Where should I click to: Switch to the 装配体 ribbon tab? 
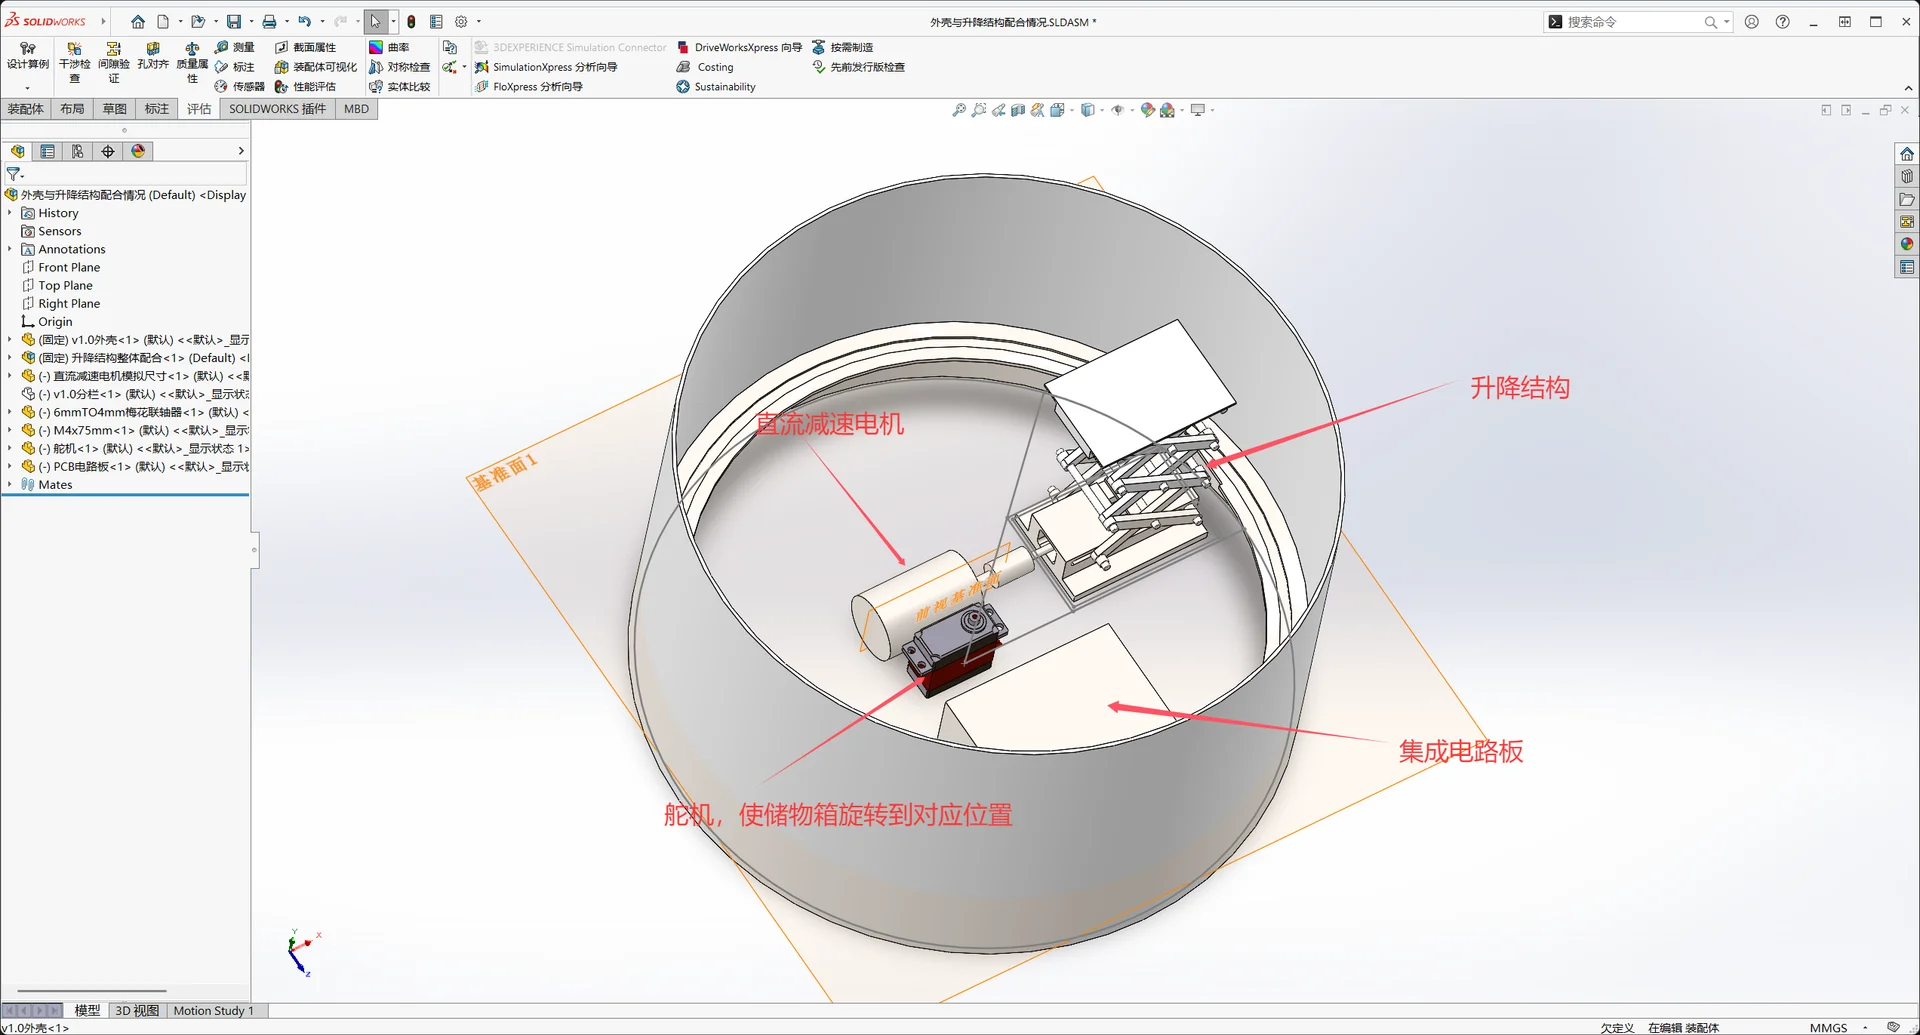click(x=26, y=109)
